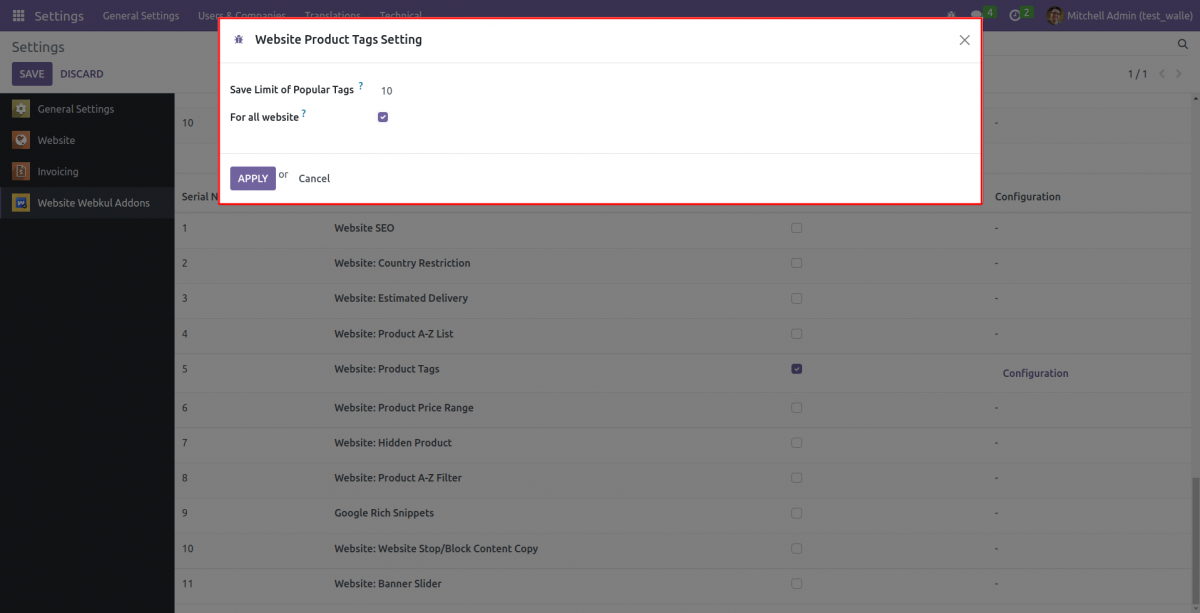The image size is (1200, 613).
Task: Select the General Settings sidebar icon
Action: [21, 108]
